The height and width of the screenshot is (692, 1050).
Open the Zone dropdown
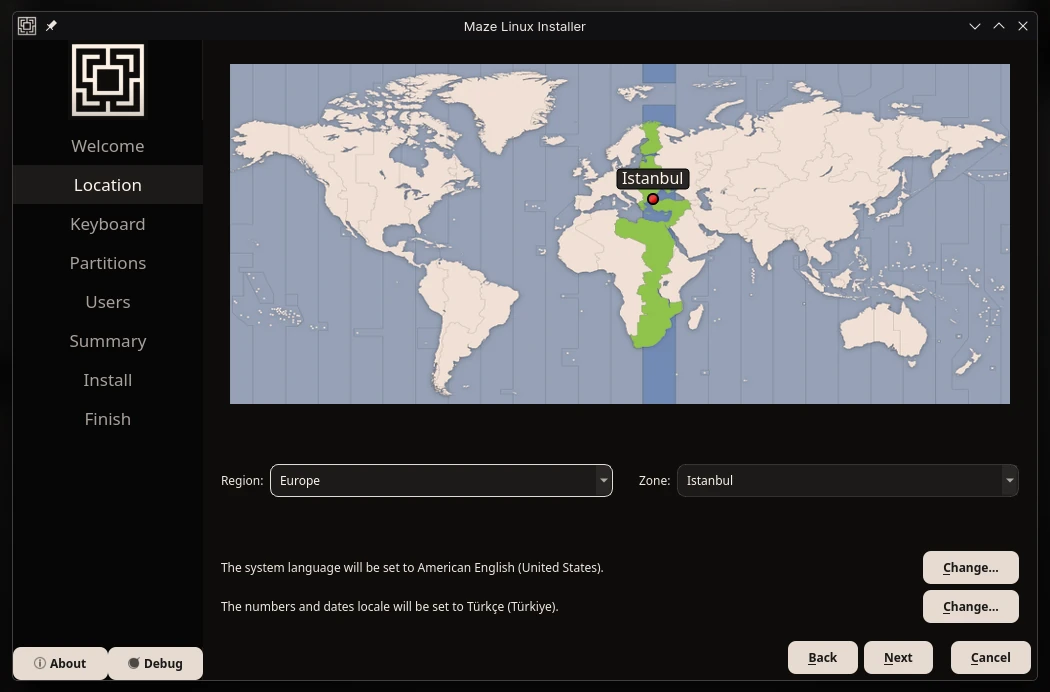click(x=848, y=480)
